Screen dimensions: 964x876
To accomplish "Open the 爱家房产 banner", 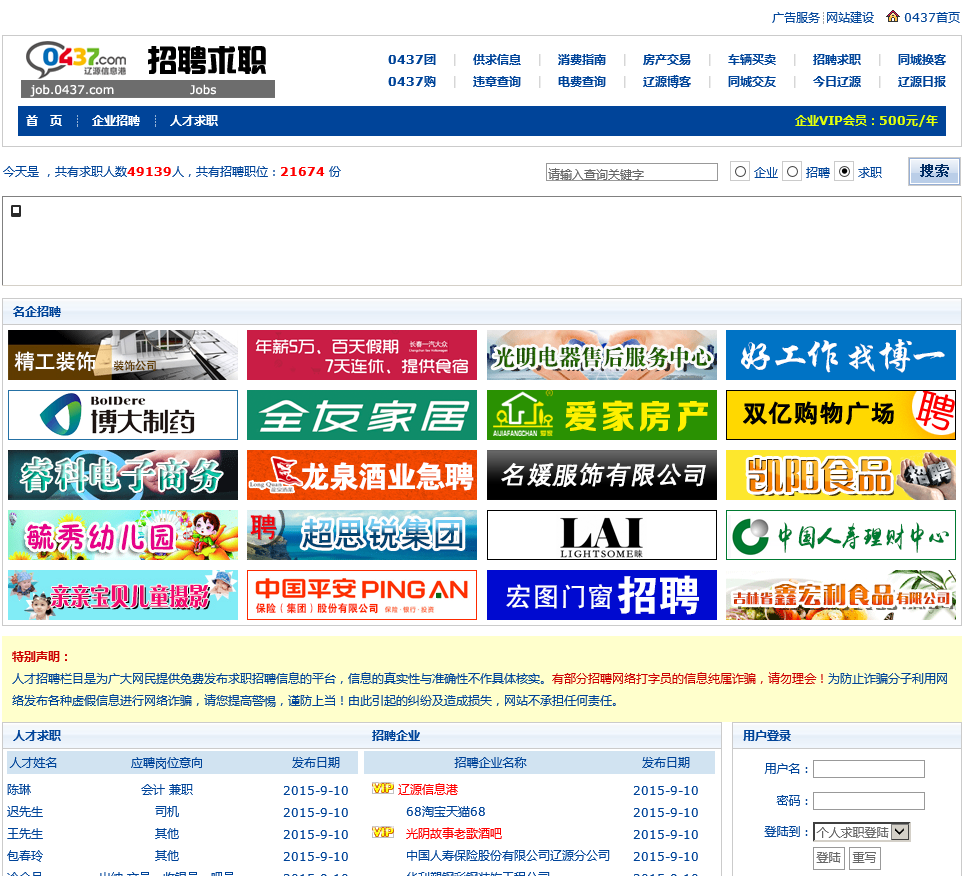I will [x=601, y=415].
